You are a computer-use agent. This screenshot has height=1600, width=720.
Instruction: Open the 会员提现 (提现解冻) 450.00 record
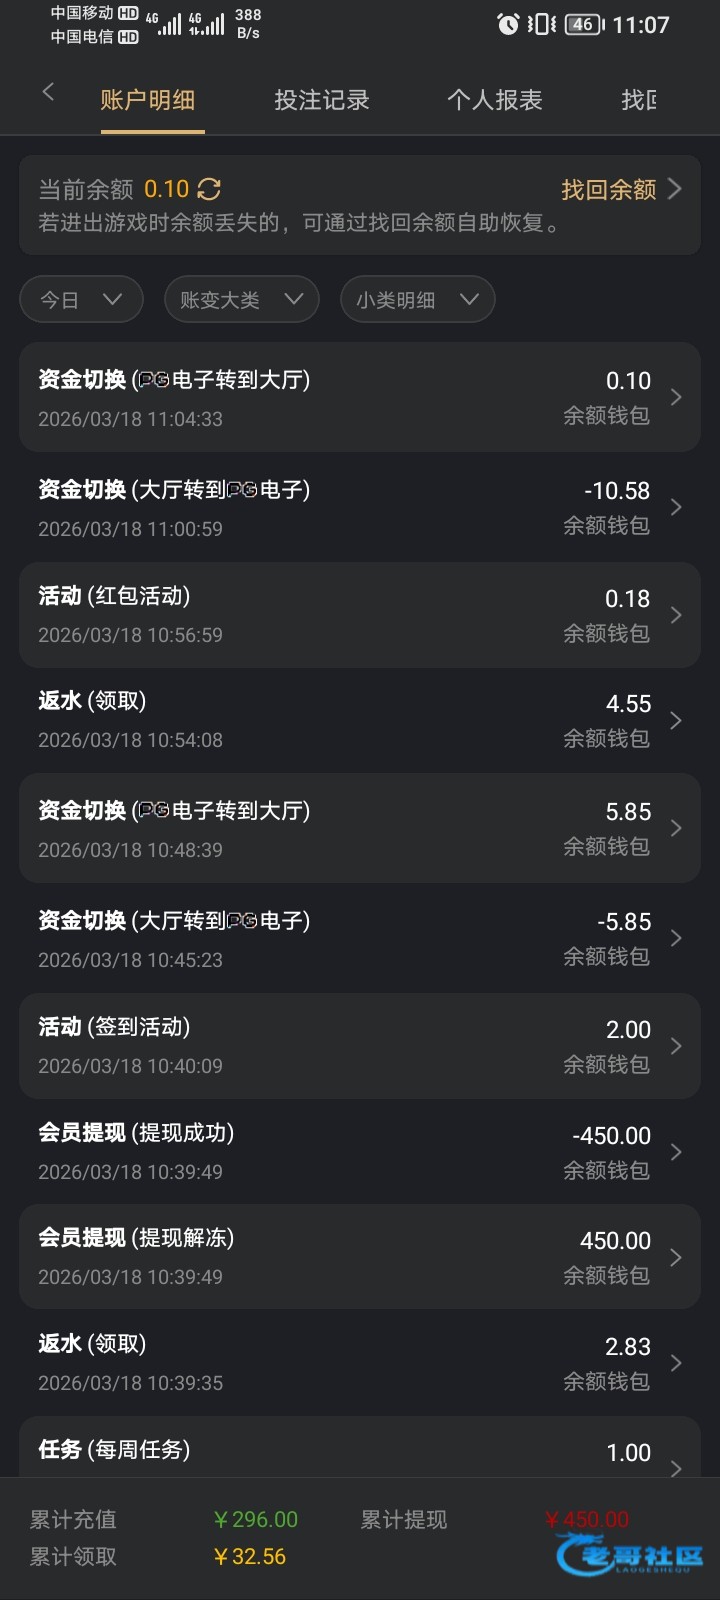tap(359, 1257)
